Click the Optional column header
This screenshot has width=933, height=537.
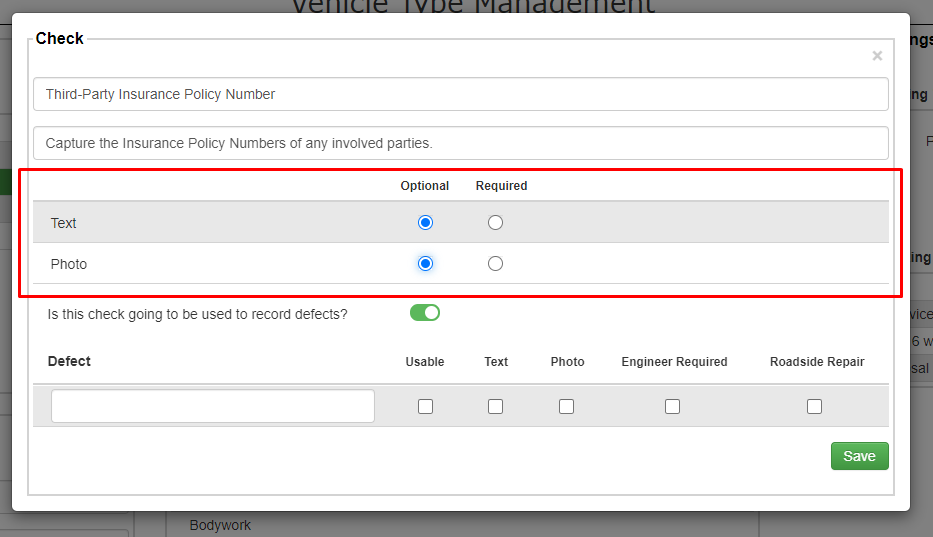424,186
